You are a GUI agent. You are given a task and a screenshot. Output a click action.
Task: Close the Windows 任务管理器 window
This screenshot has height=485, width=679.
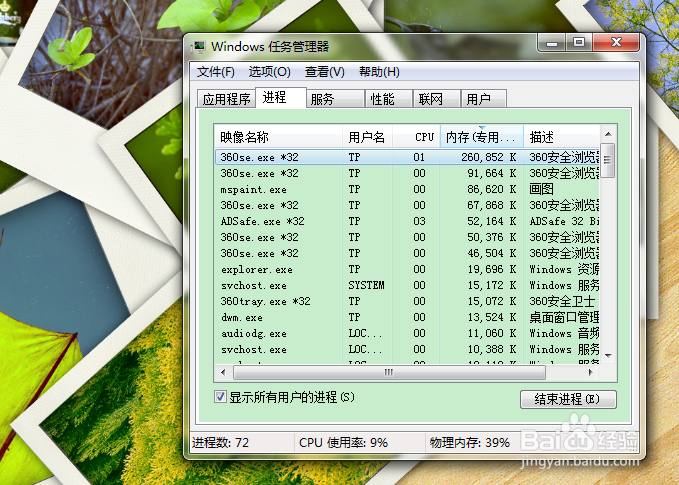click(x=616, y=43)
